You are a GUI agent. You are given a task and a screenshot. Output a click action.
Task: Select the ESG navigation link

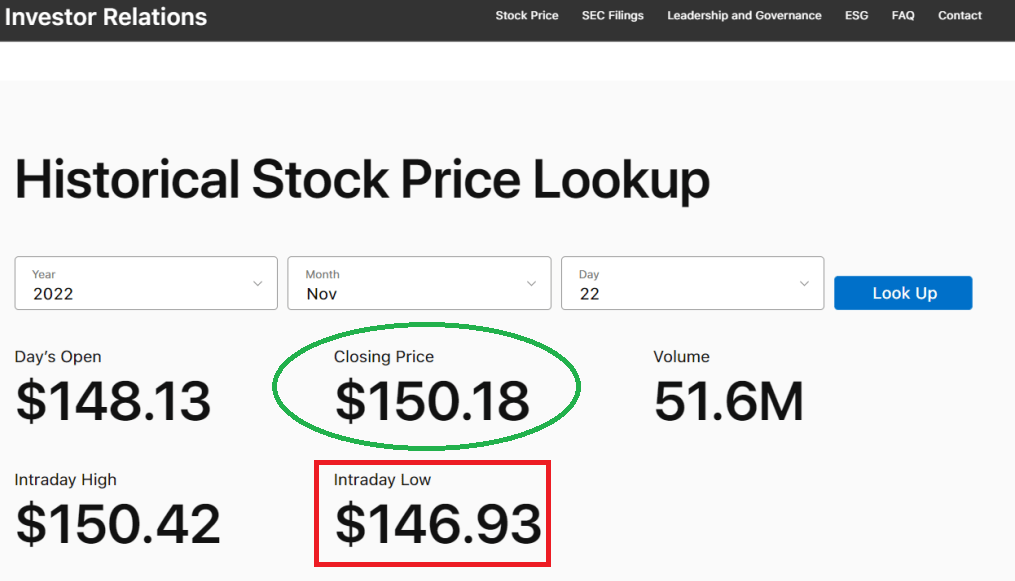(856, 16)
